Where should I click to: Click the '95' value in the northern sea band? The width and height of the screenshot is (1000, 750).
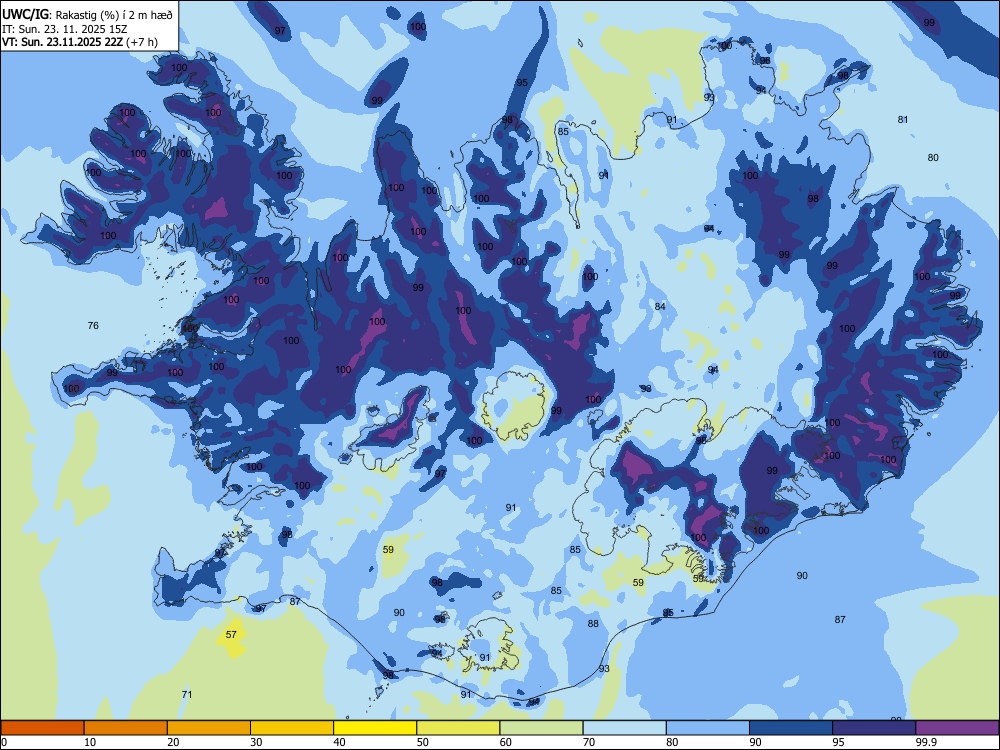522,82
